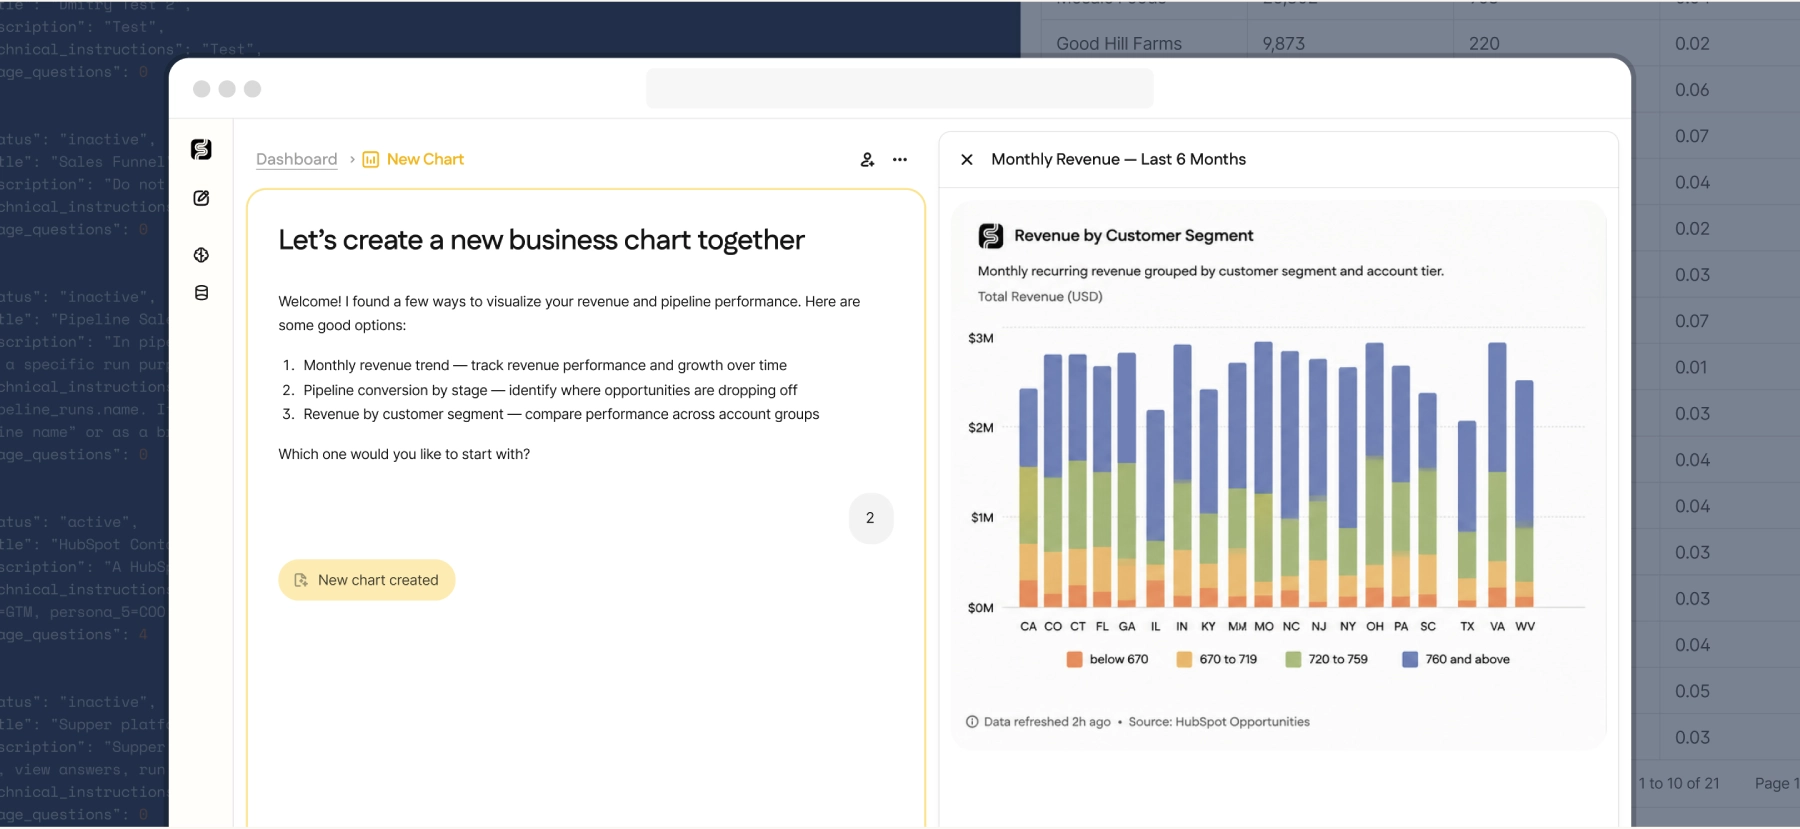Click the CA bar in the chart
Image resolution: width=1800 pixels, height=829 pixels.
(x=1029, y=498)
